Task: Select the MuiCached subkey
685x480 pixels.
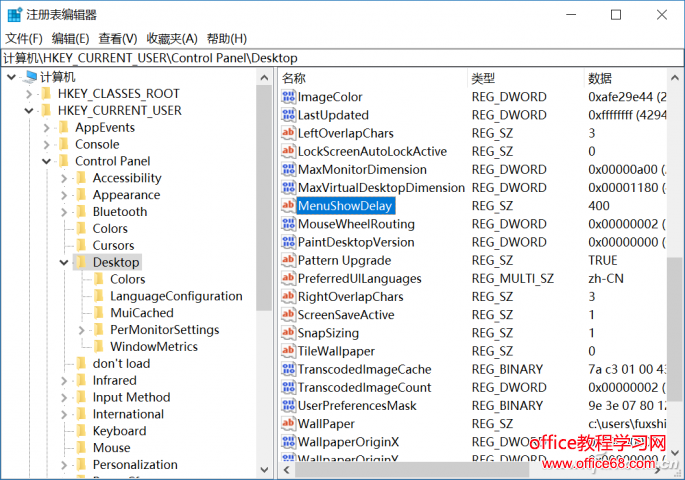Action: coord(142,313)
